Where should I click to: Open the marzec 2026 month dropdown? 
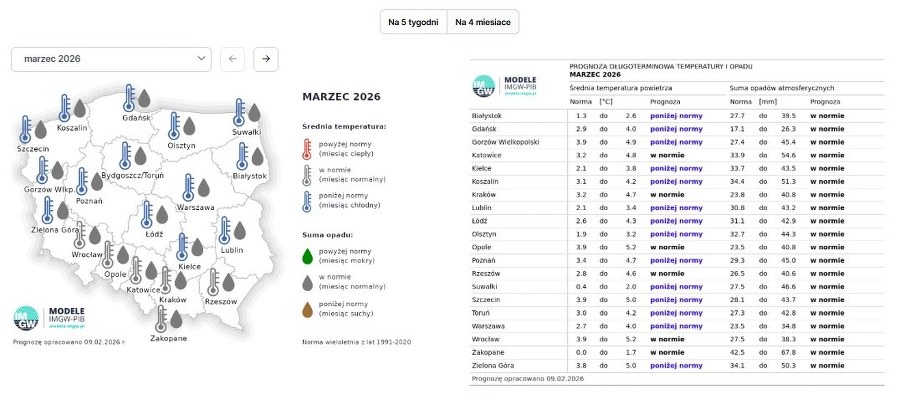pos(111,59)
